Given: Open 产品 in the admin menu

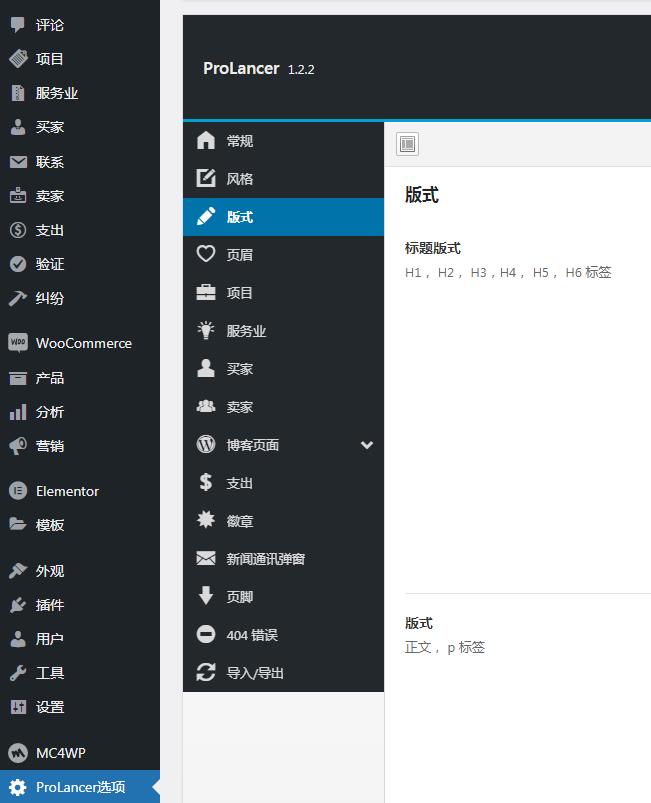Looking at the screenshot, I should click(80, 378).
